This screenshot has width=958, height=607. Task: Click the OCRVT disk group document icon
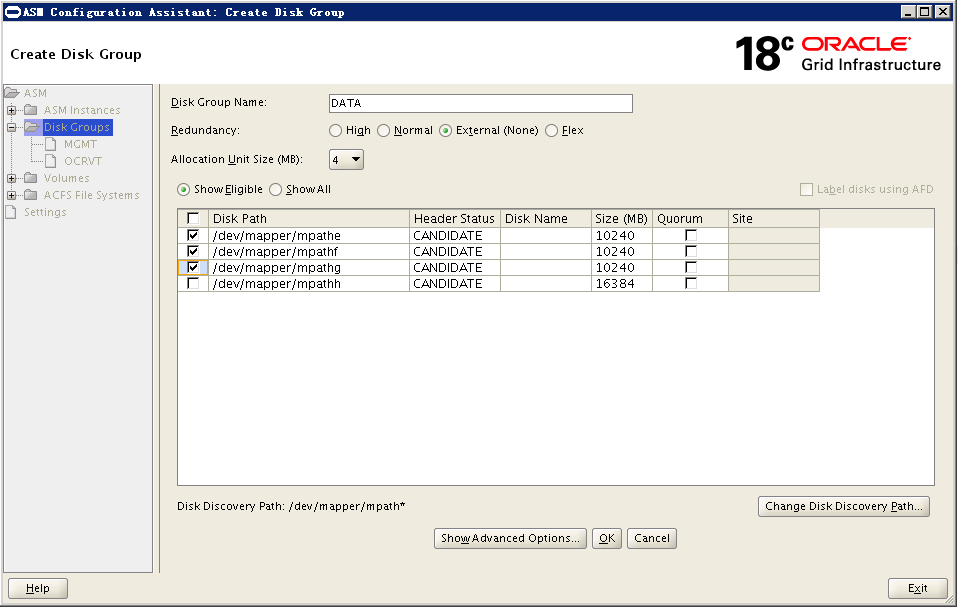51,161
